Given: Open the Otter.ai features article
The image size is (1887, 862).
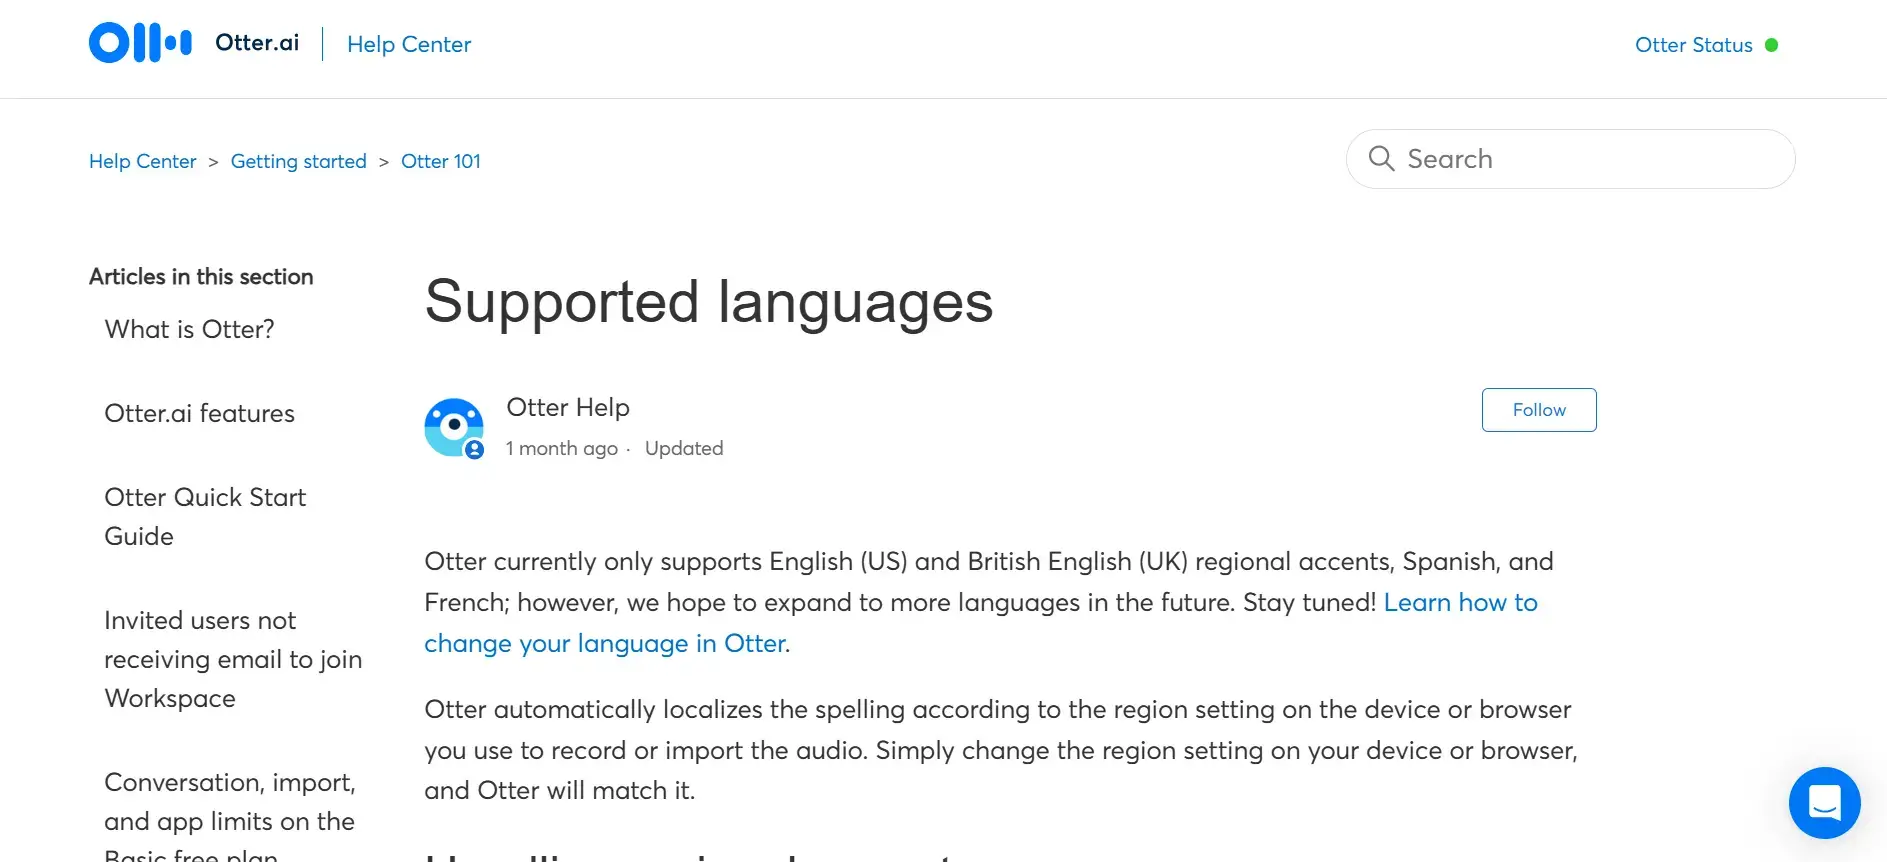Looking at the screenshot, I should (x=199, y=413).
